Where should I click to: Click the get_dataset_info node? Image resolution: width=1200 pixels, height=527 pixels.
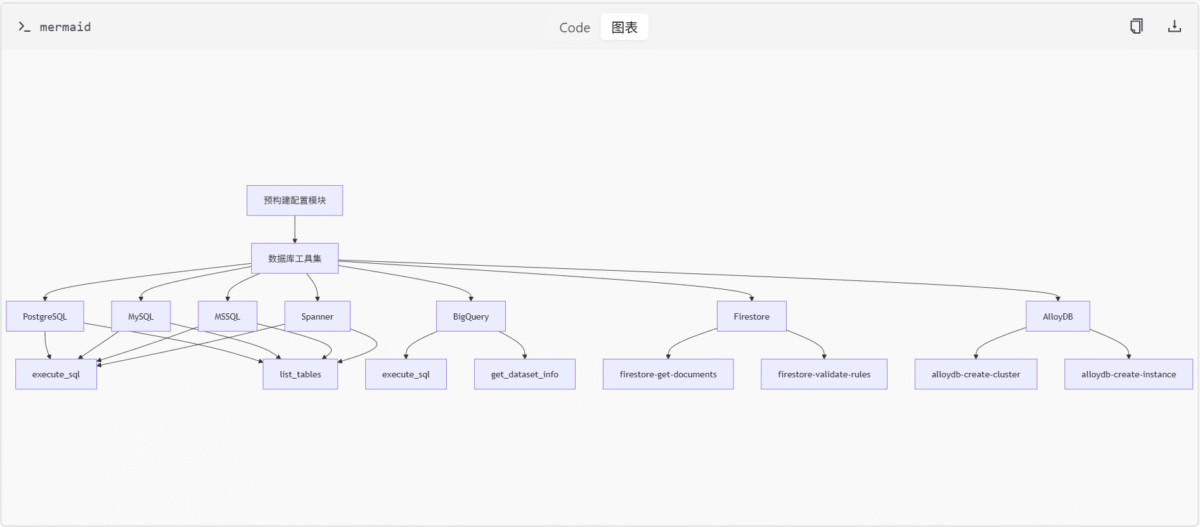click(525, 374)
